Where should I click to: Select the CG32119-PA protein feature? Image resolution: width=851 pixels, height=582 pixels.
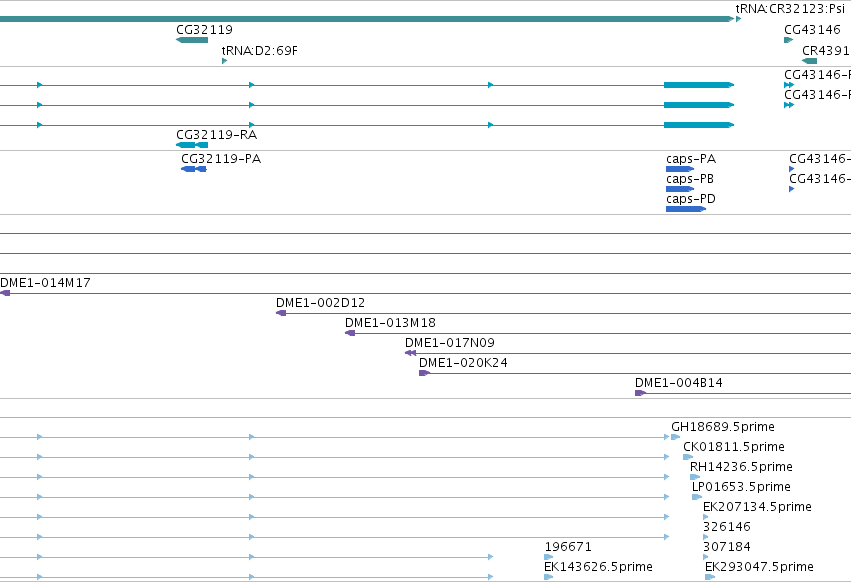click(x=194, y=169)
